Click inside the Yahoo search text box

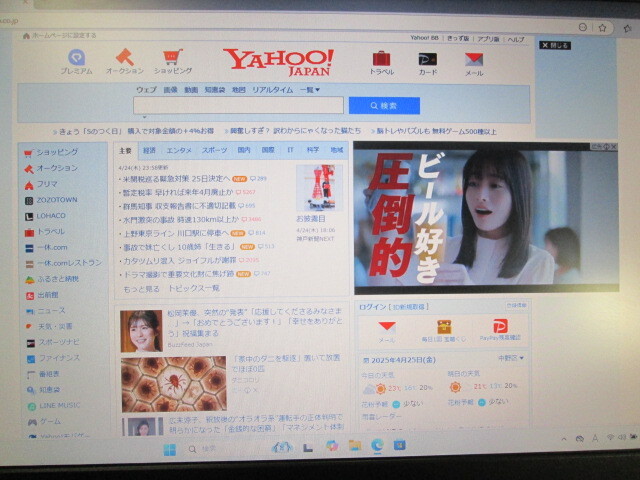(238, 105)
